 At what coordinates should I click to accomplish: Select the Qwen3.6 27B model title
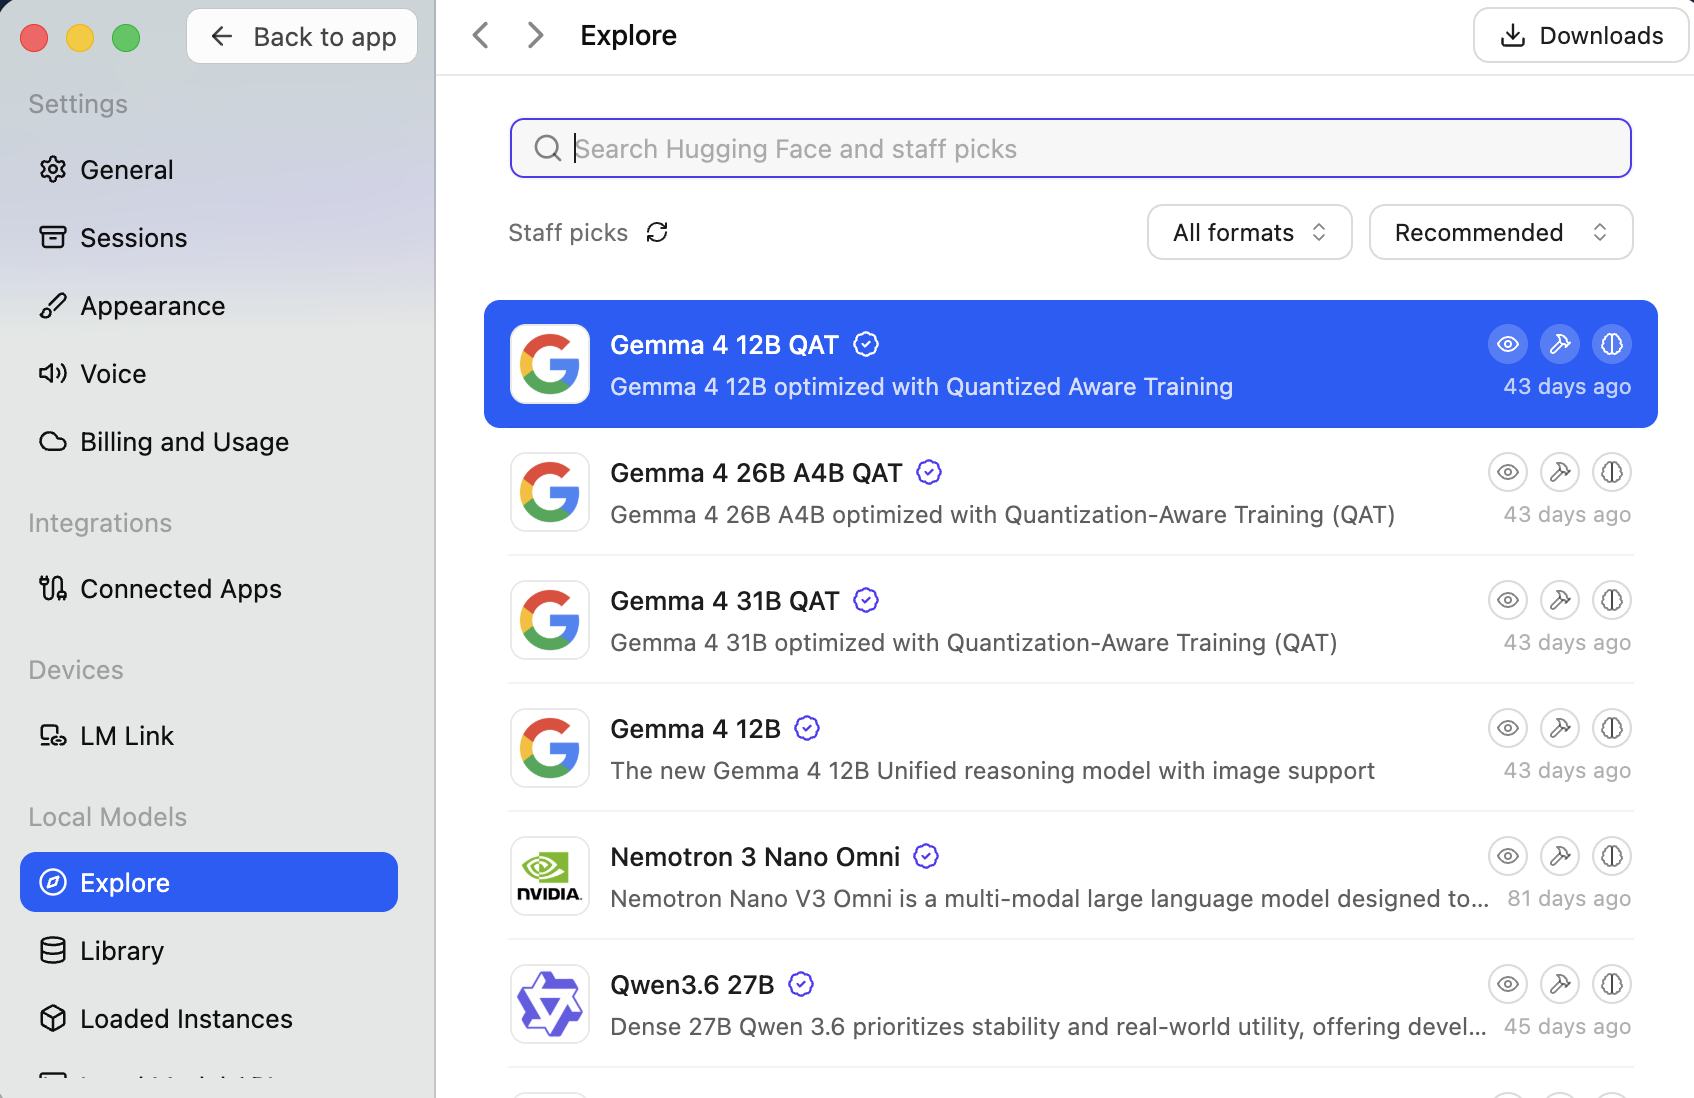692,985
